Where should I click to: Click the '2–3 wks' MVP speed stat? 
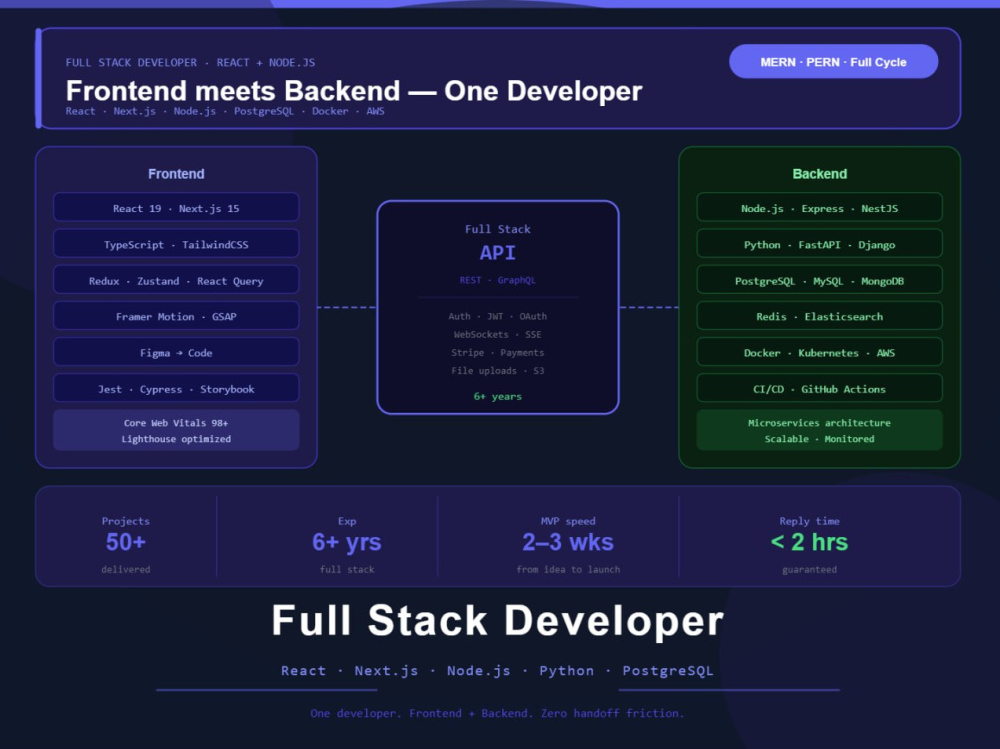click(568, 542)
